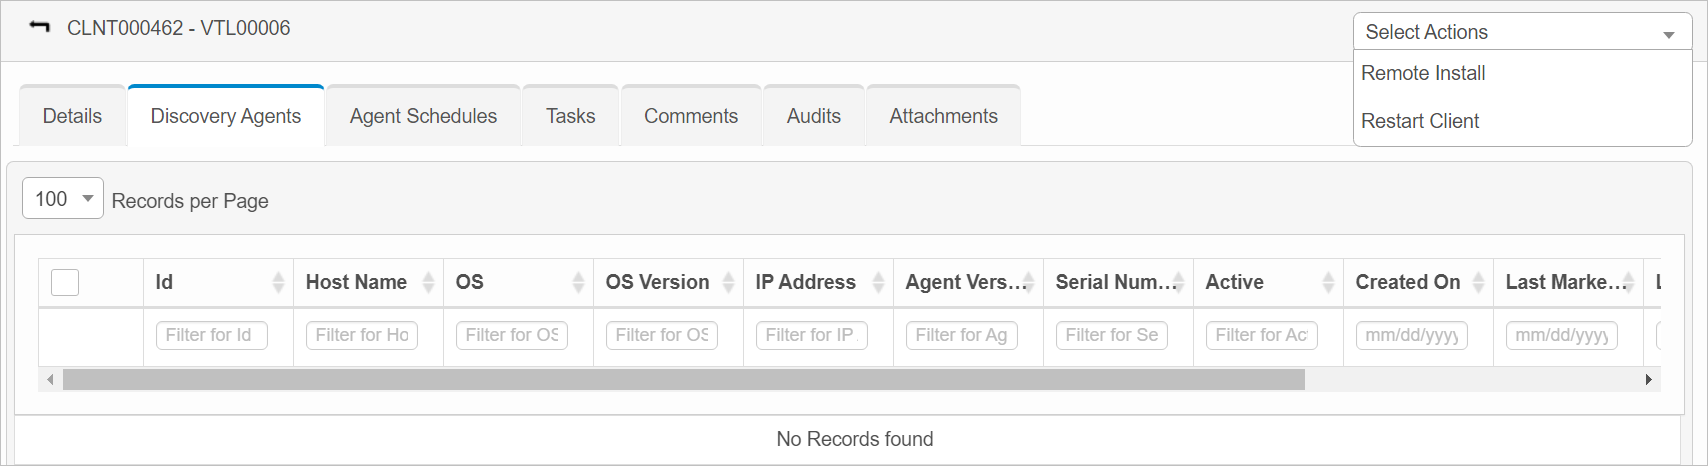Screen dimensions: 1708x466
Task: Sort the table by Id column
Action: 278,283
